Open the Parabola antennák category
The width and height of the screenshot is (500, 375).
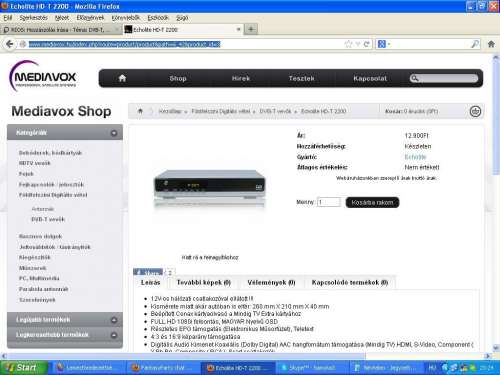[x=43, y=289]
